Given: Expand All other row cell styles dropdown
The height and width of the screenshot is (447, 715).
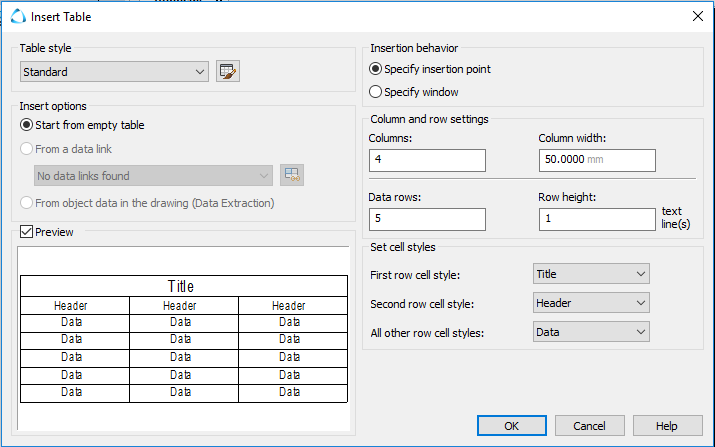Looking at the screenshot, I should pos(591,332).
